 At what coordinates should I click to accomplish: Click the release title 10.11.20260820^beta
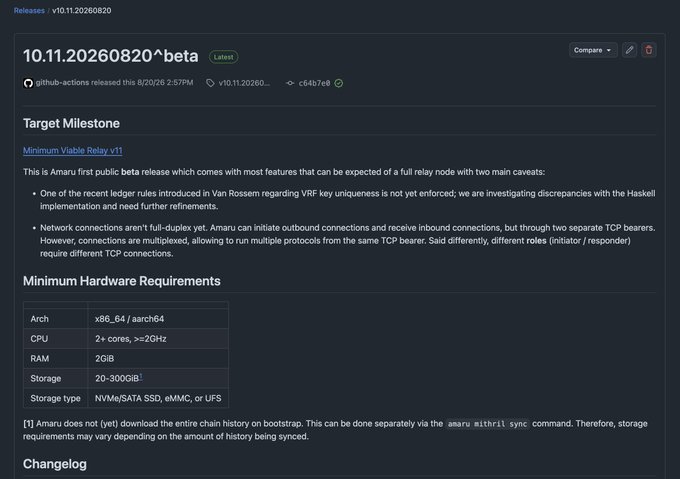pyautogui.click(x=111, y=56)
